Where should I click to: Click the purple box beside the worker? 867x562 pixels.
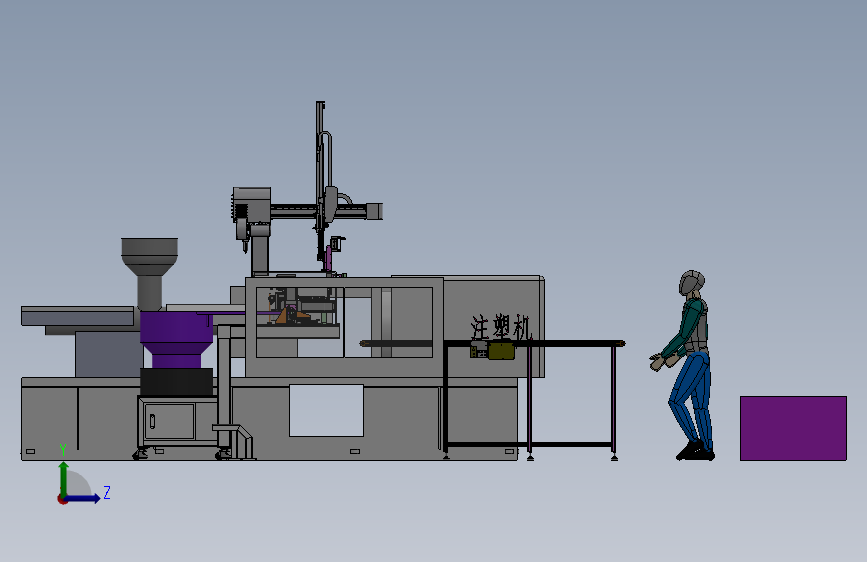tap(793, 428)
